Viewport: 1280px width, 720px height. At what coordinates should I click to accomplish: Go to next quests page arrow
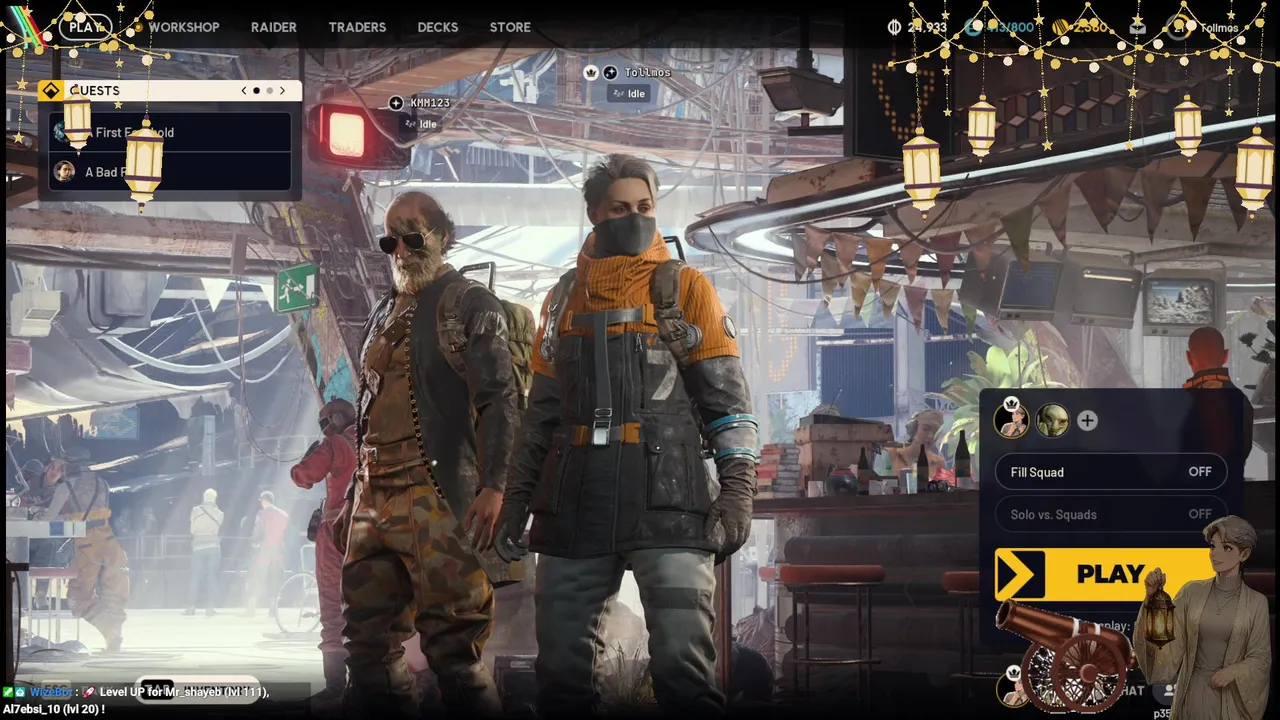click(x=282, y=90)
